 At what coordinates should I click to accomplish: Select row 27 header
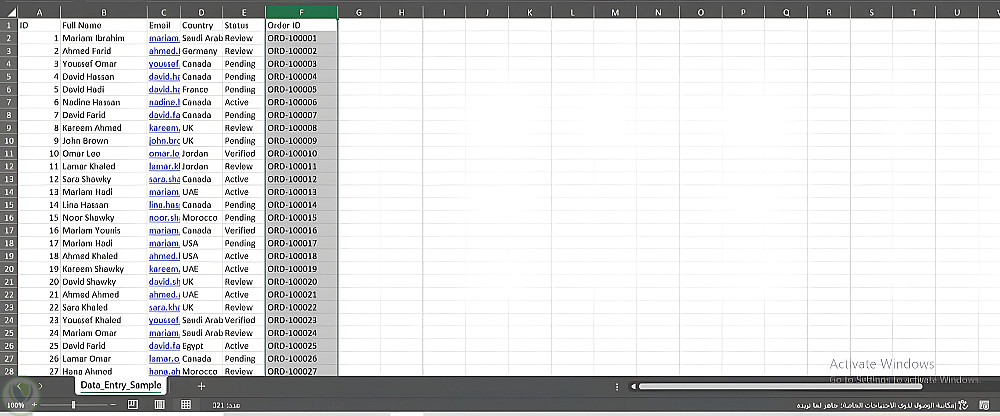9,359
